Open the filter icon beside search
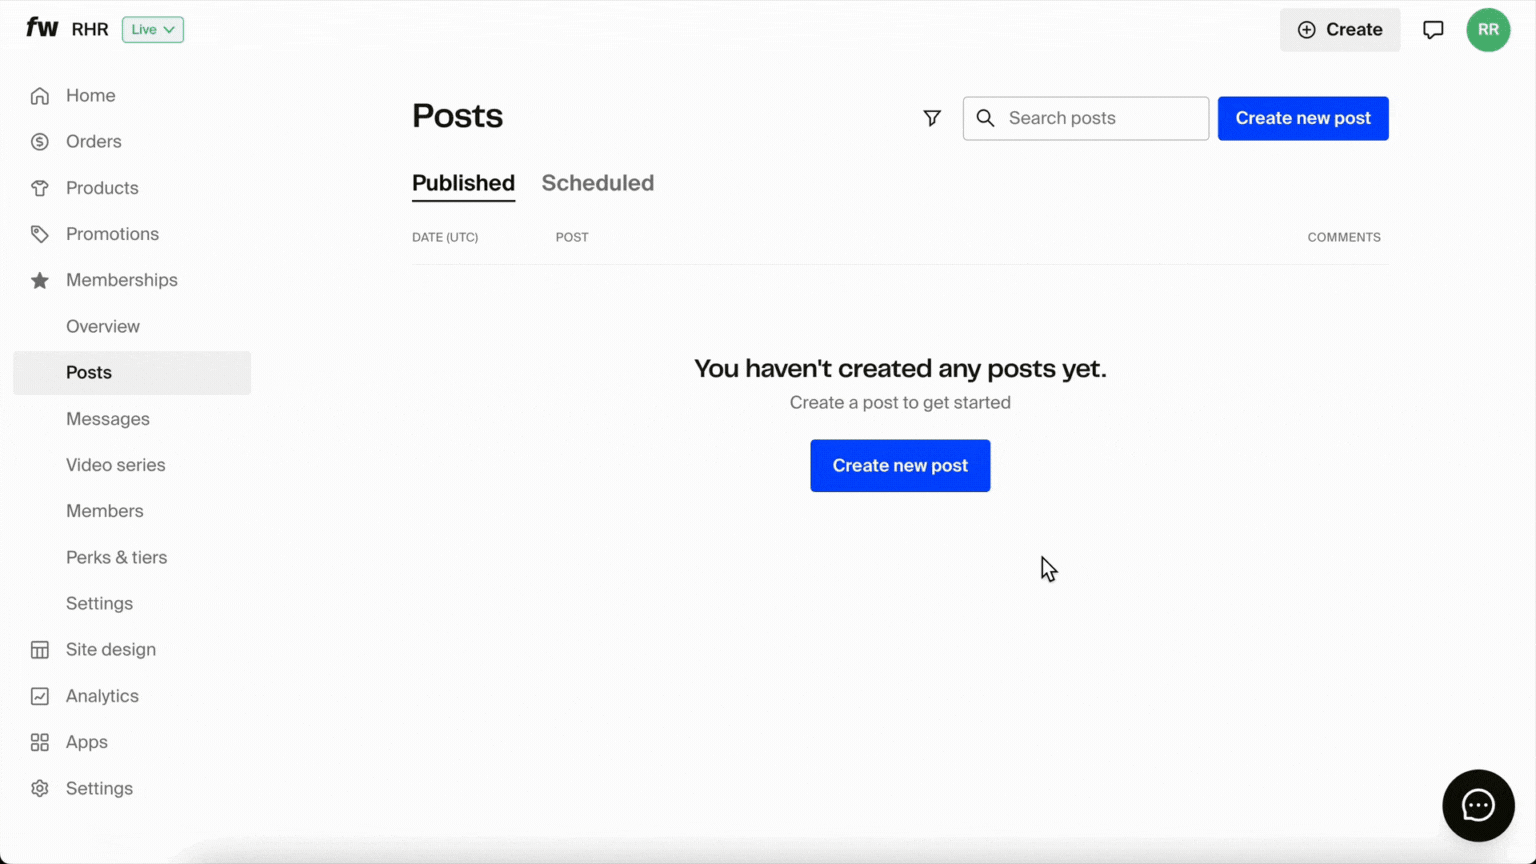 coord(931,118)
